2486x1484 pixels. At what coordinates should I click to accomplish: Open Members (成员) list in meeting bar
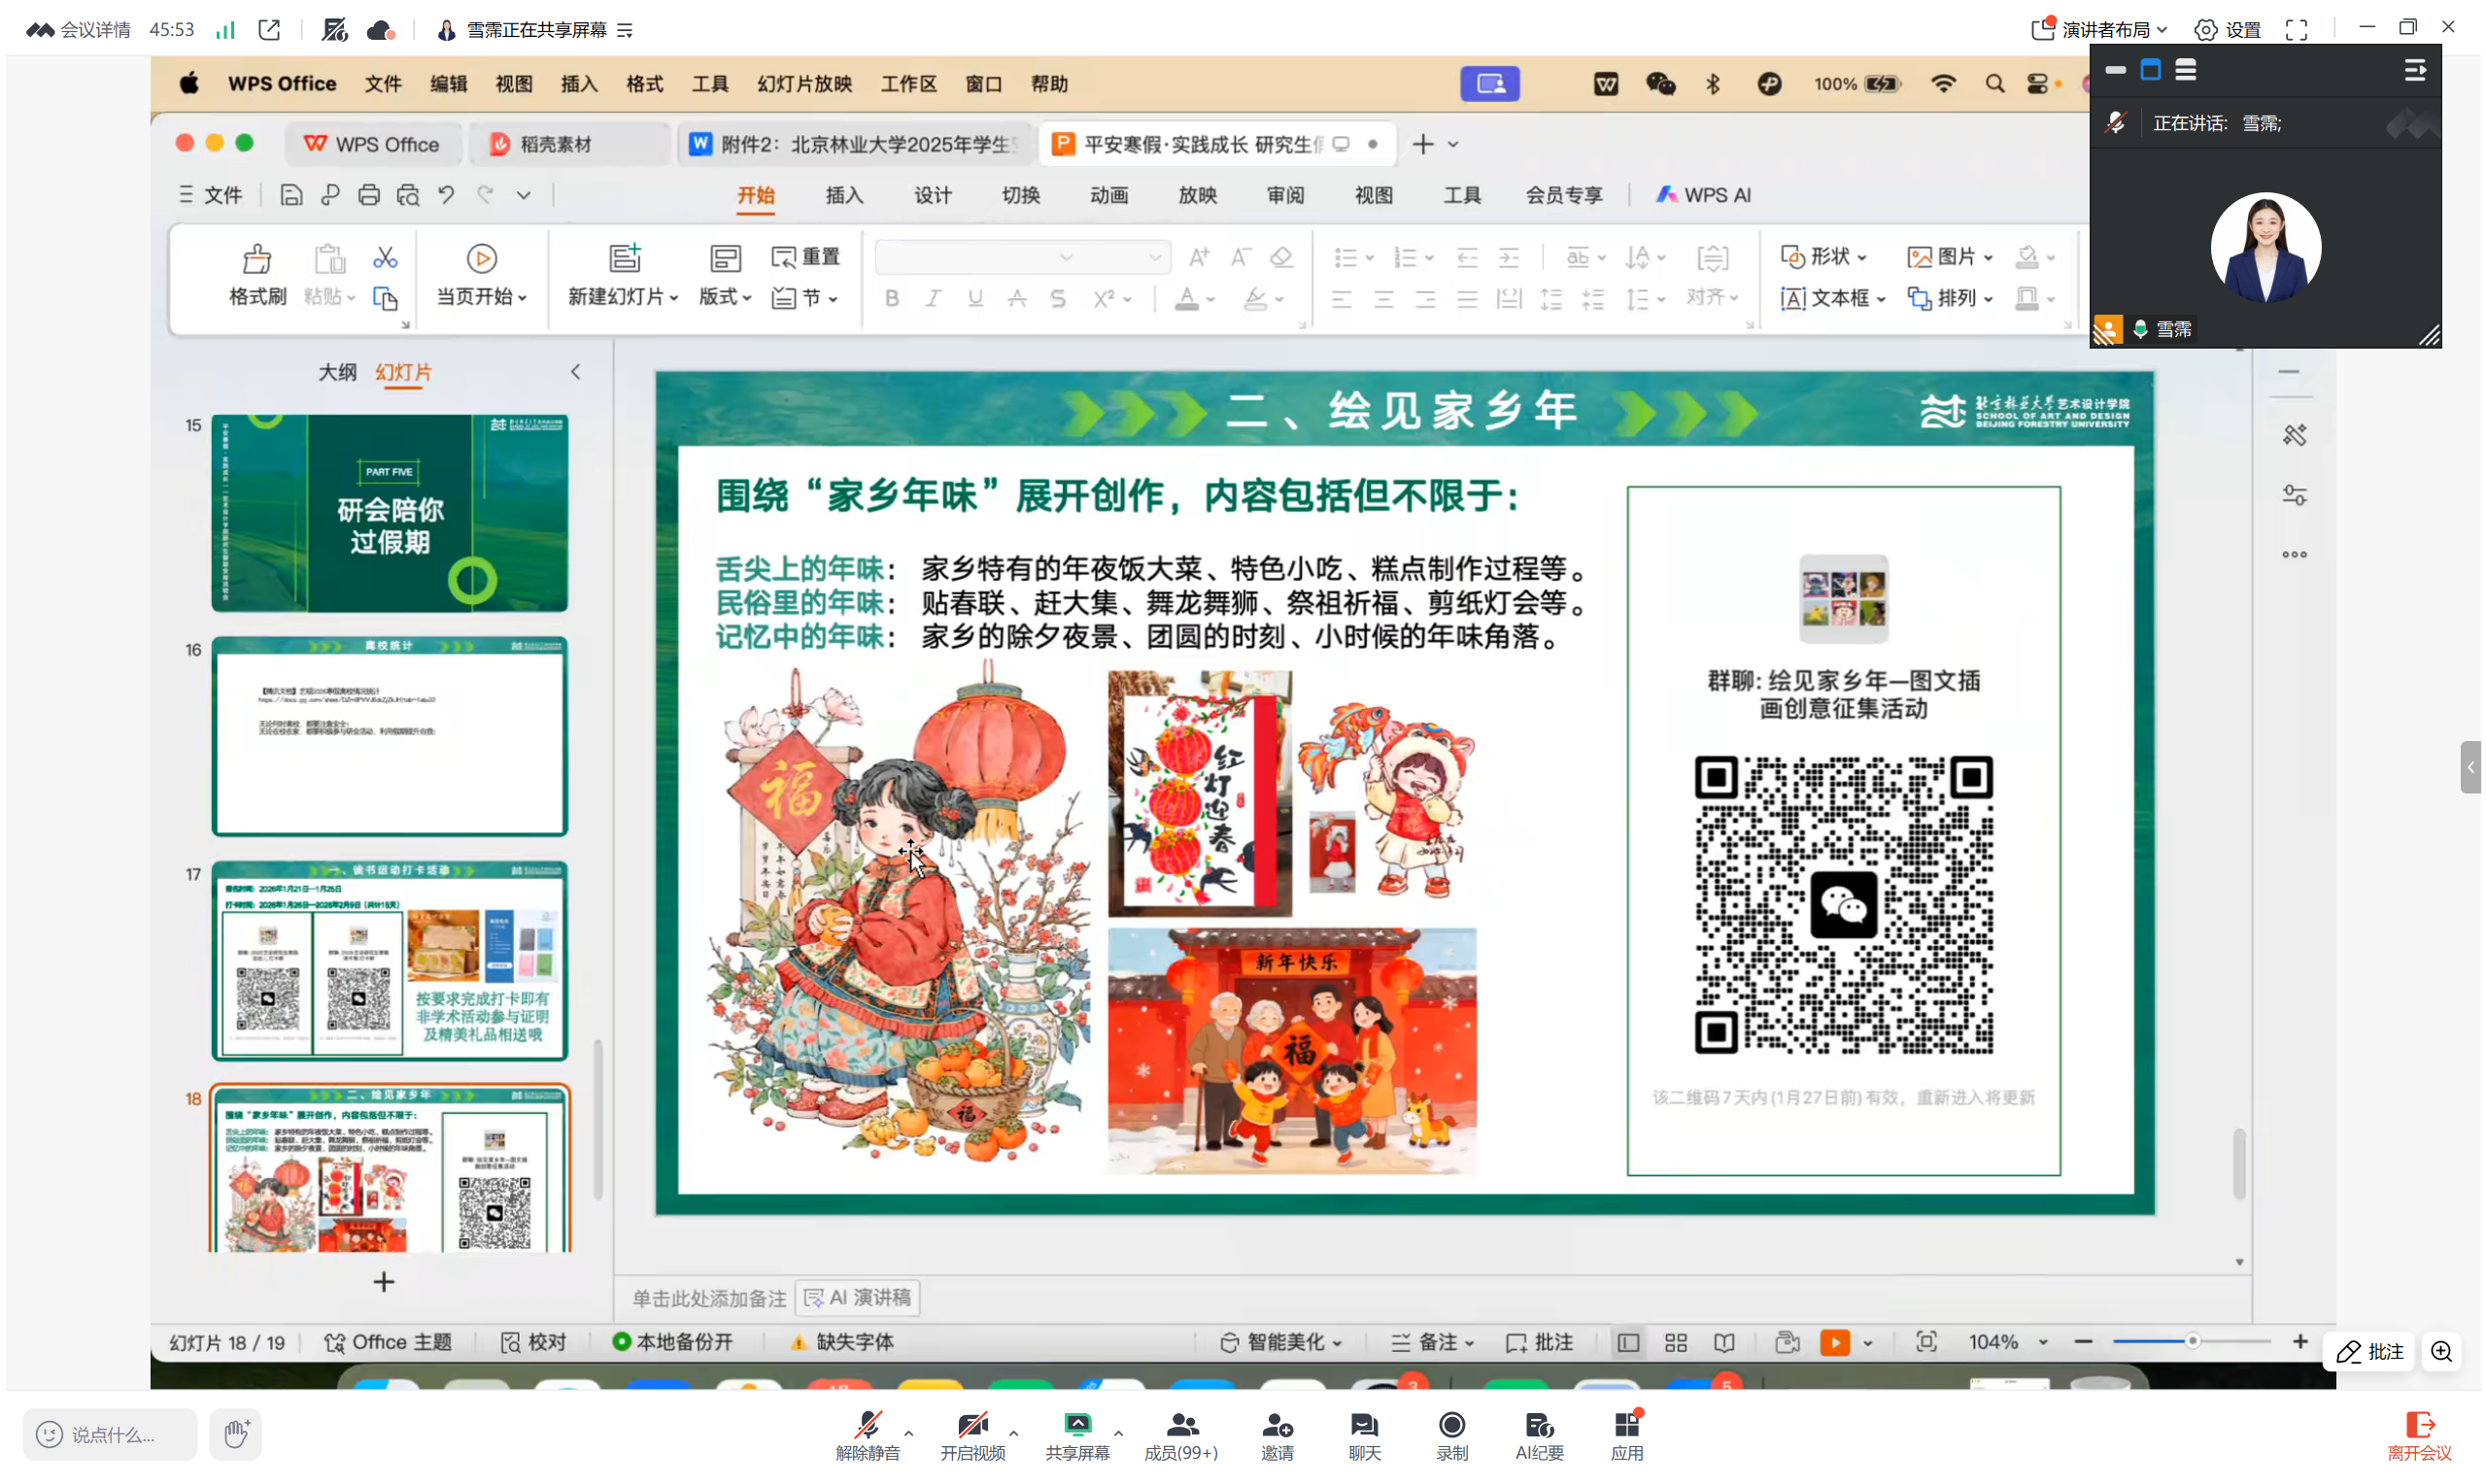tap(1182, 1437)
